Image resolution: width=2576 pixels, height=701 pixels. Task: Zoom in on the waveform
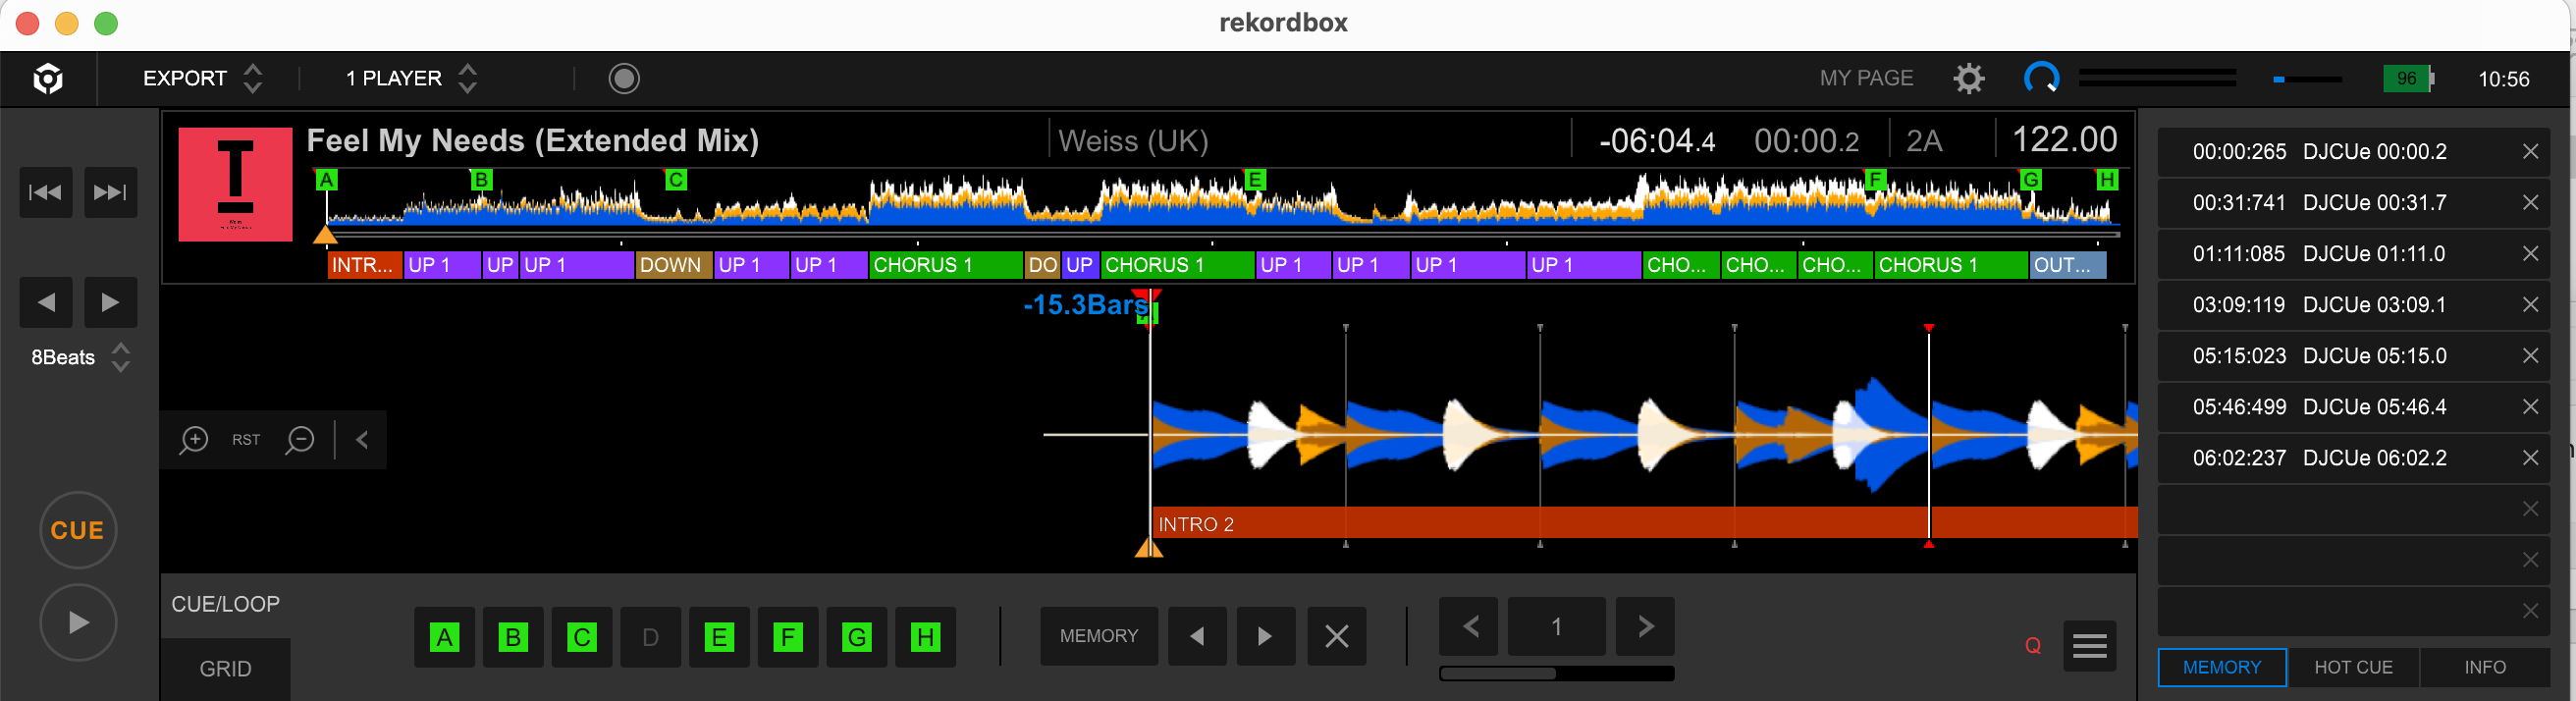[194, 439]
